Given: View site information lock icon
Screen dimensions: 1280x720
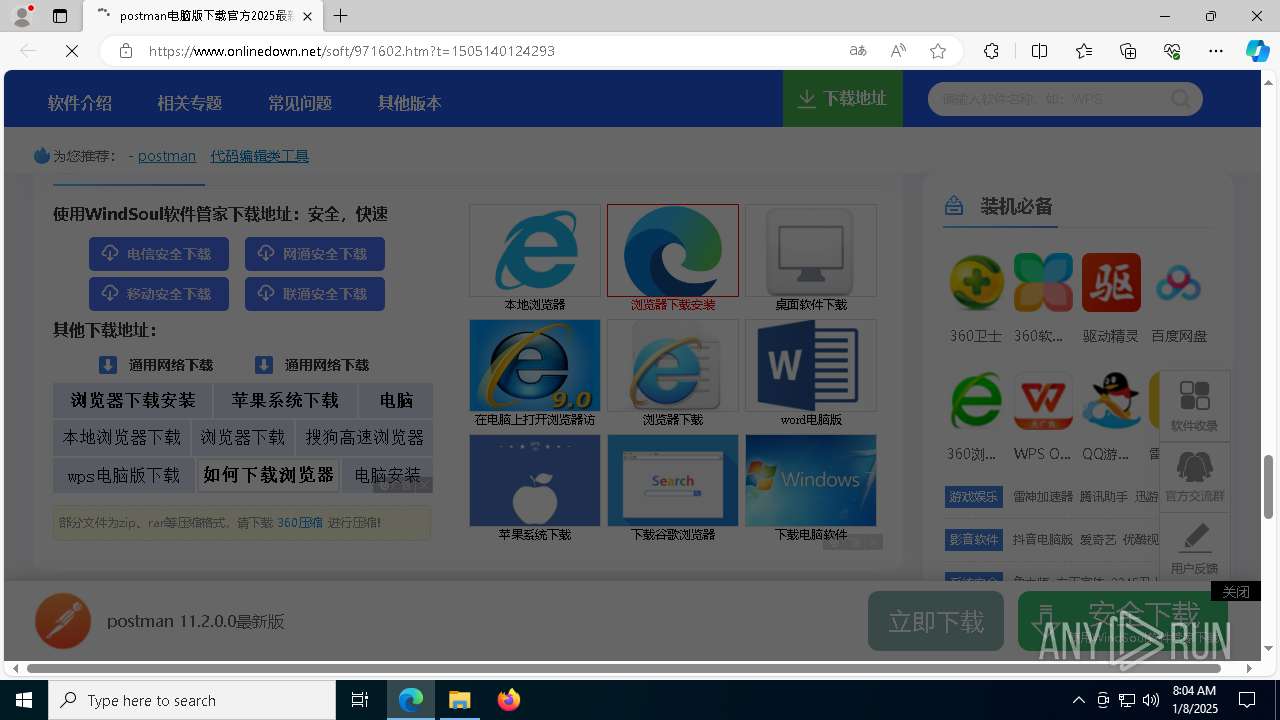Looking at the screenshot, I should (x=126, y=51).
